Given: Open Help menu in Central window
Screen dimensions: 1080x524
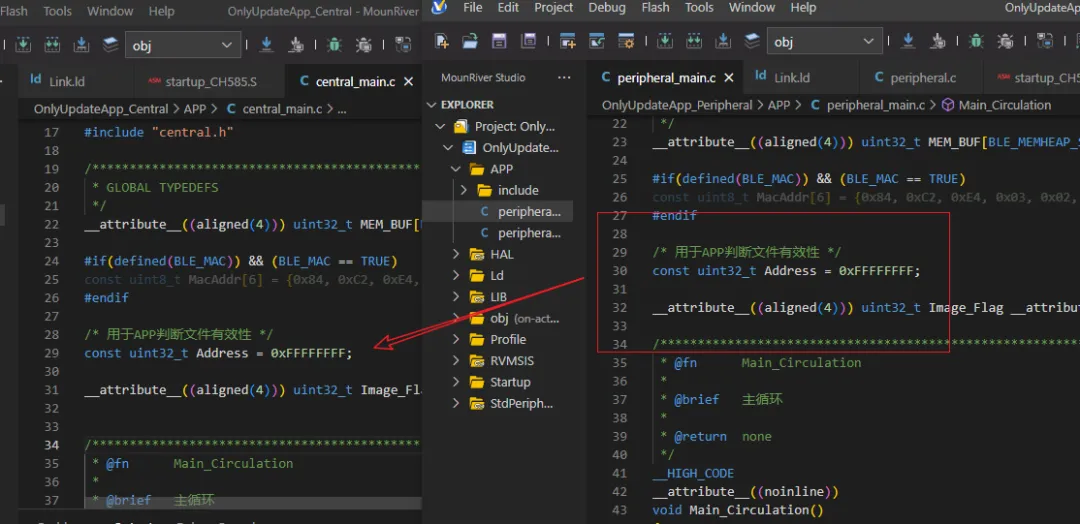Looking at the screenshot, I should pos(162,11).
